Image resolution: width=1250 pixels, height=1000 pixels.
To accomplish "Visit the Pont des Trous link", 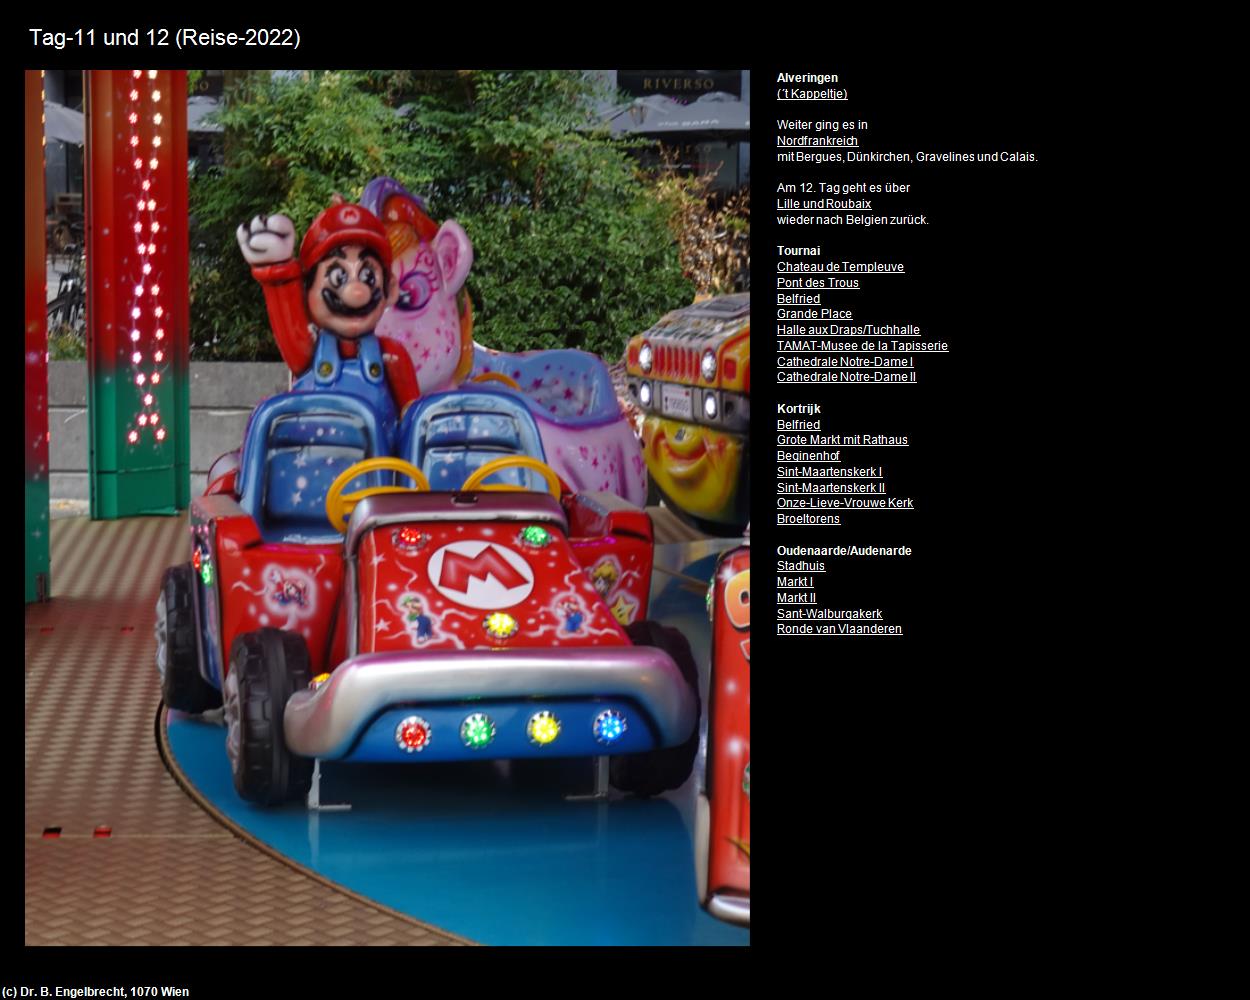I will point(818,283).
